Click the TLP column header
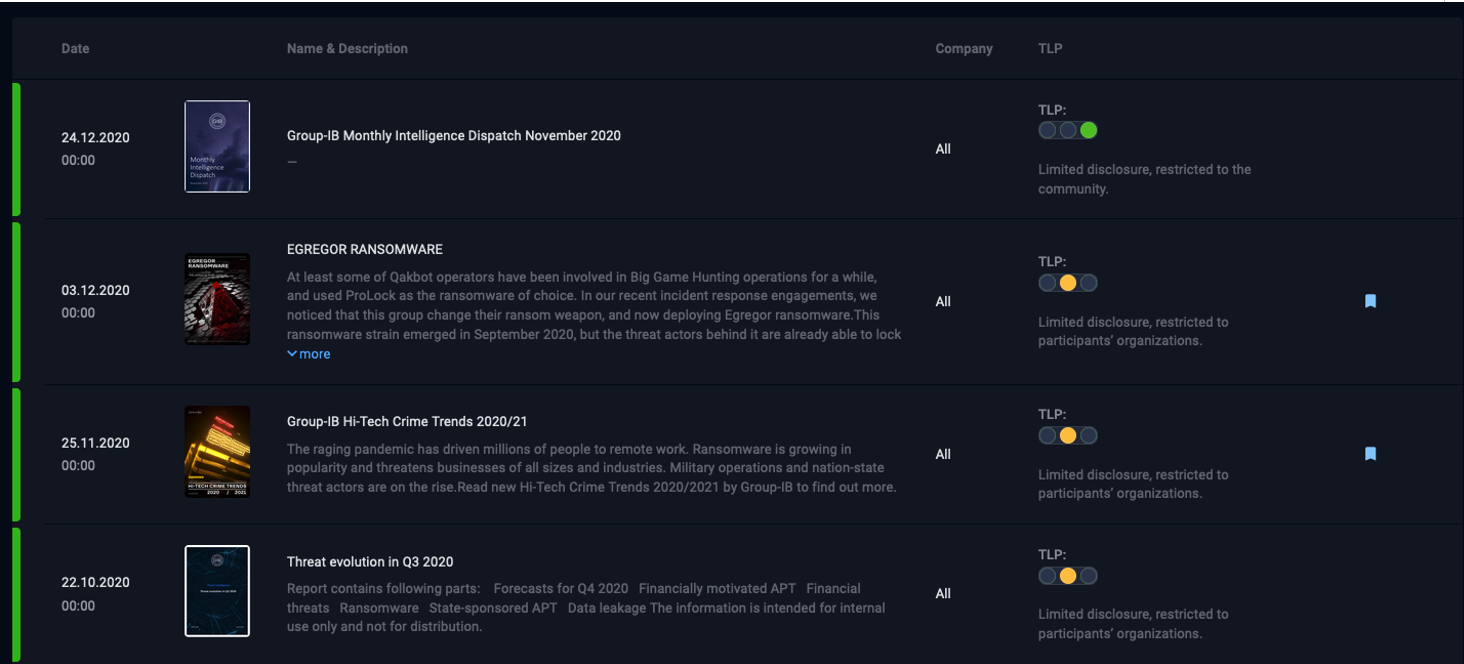Screen dimensions: 1464x664 pos(1050,48)
